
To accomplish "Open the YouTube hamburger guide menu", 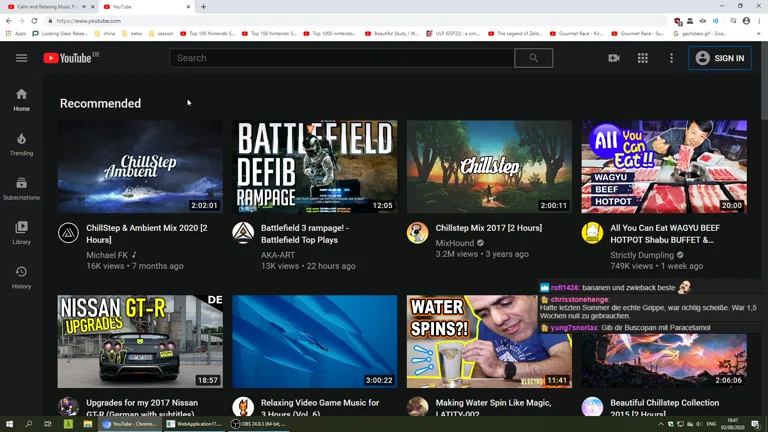I will tap(21, 58).
